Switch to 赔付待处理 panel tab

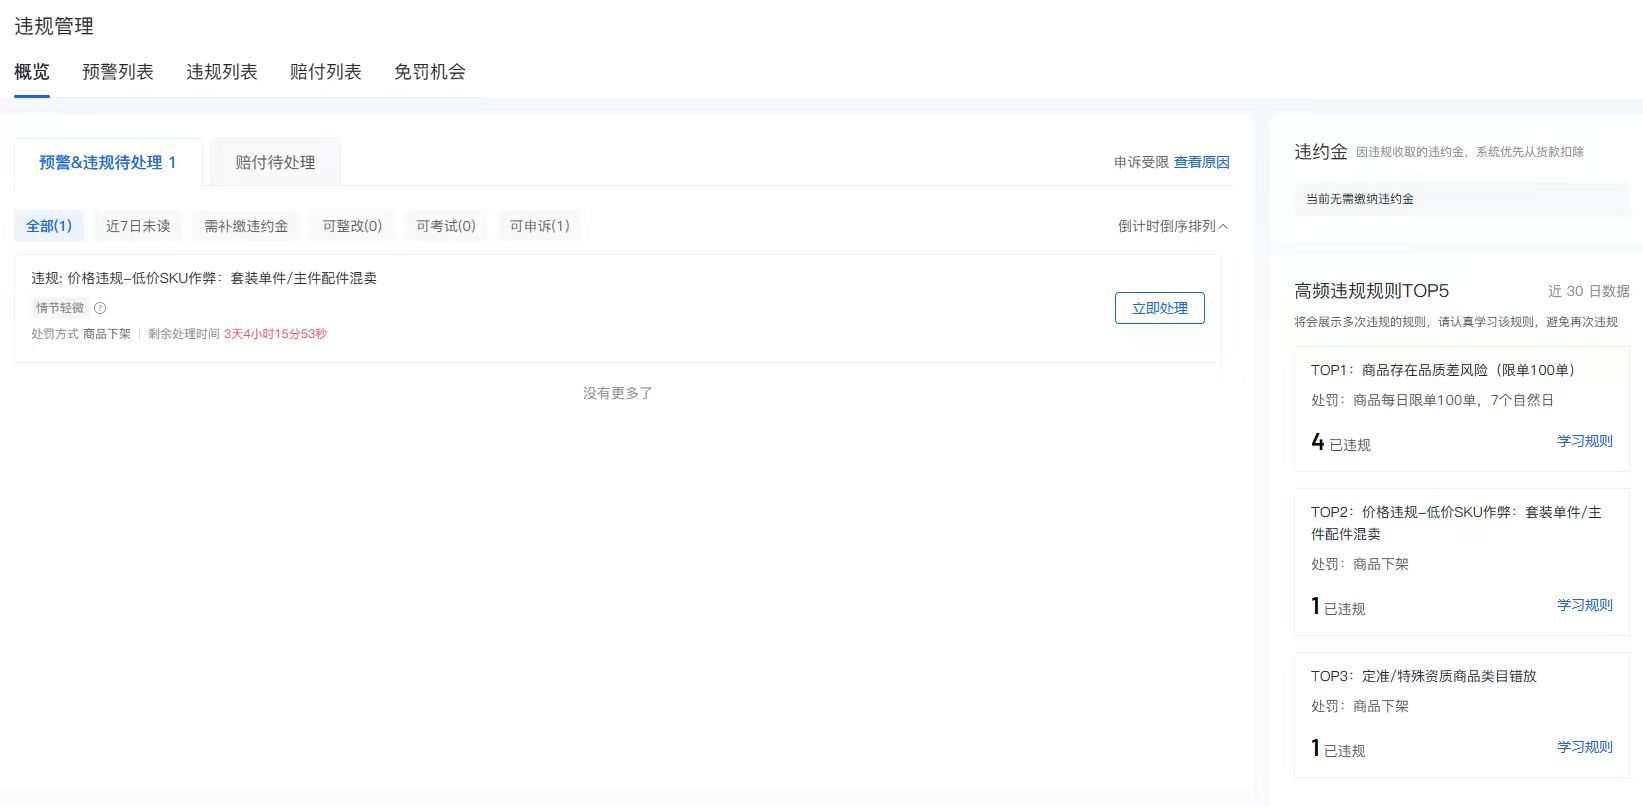tap(275, 162)
